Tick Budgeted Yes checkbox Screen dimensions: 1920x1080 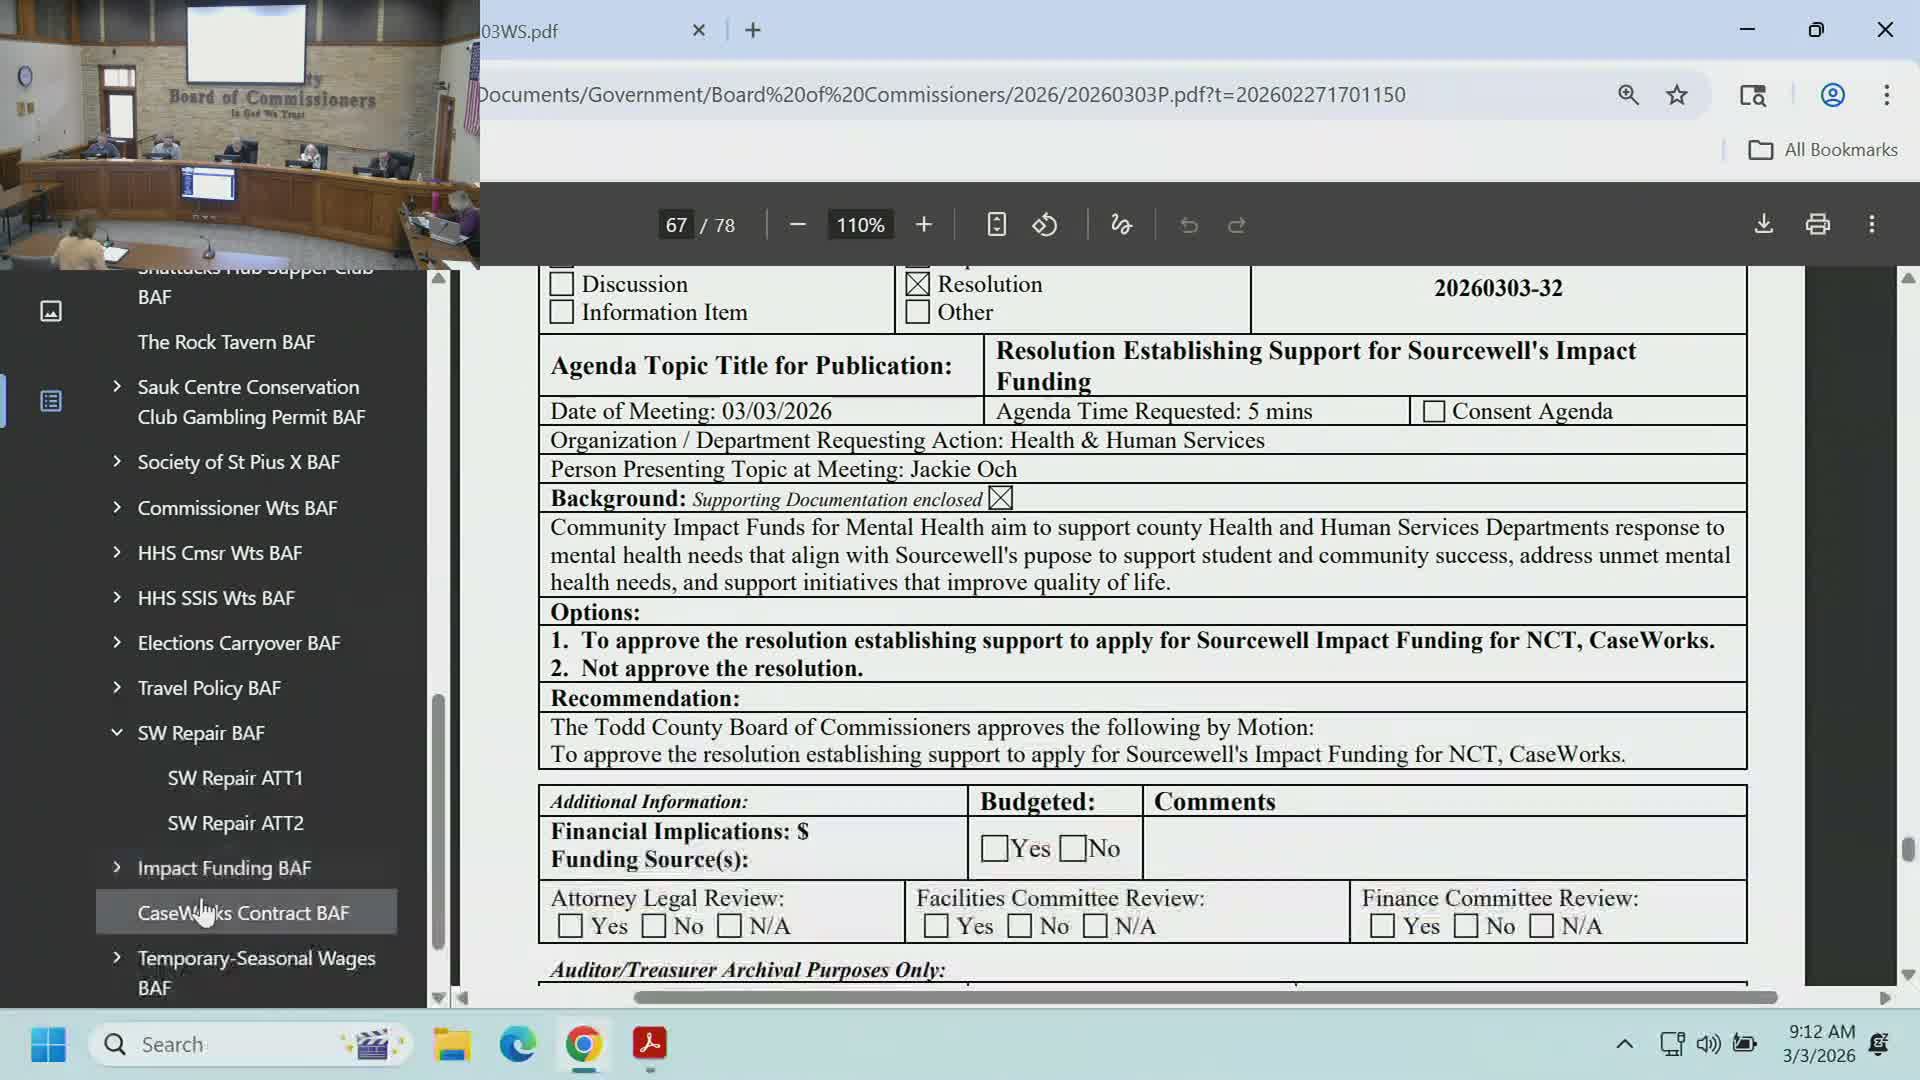pyautogui.click(x=994, y=849)
